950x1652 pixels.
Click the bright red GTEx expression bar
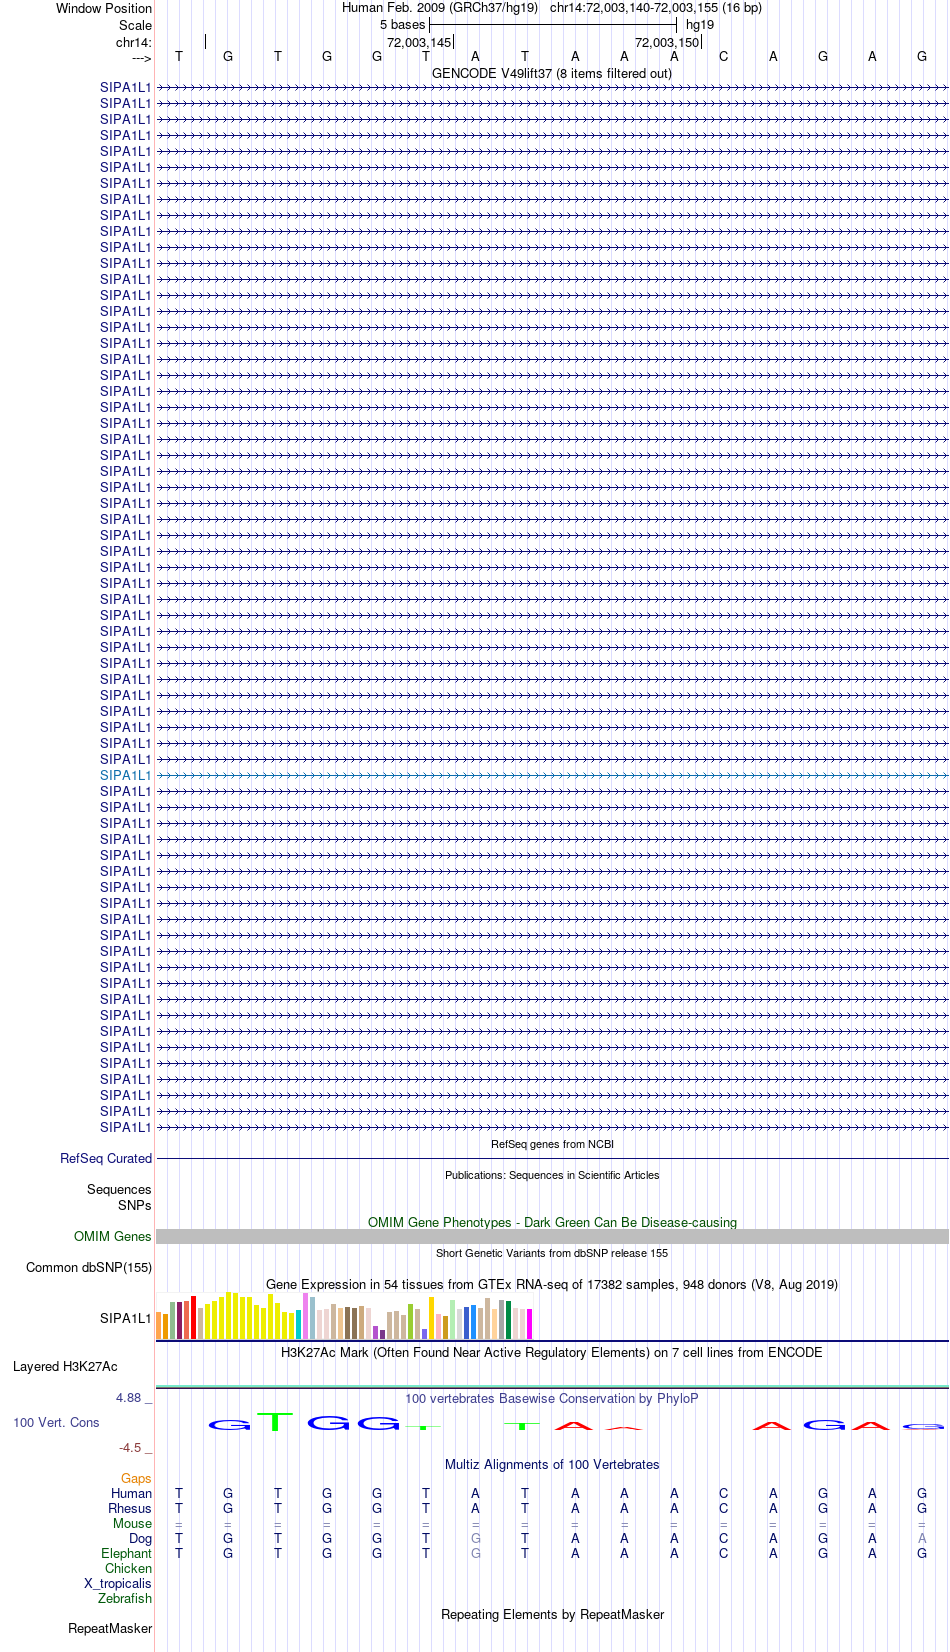coord(193,1318)
